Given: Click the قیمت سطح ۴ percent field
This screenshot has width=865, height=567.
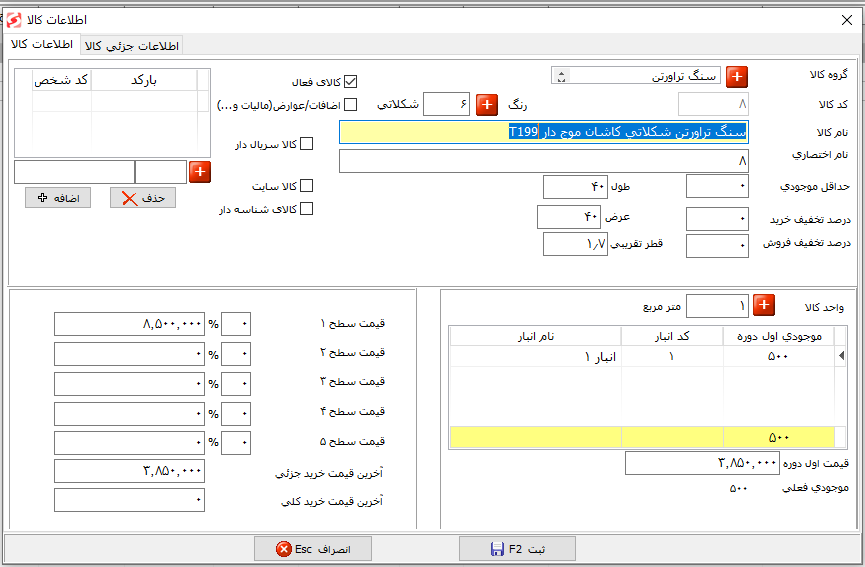Looking at the screenshot, I should [236, 414].
